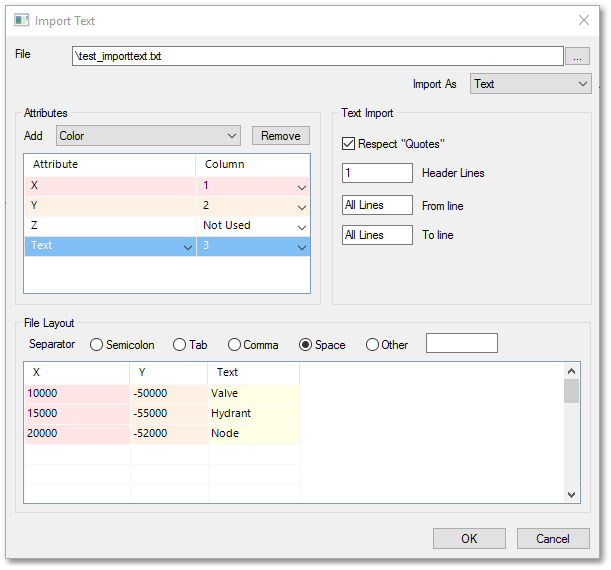
Task: Open the Import As dropdown
Action: pos(530,84)
